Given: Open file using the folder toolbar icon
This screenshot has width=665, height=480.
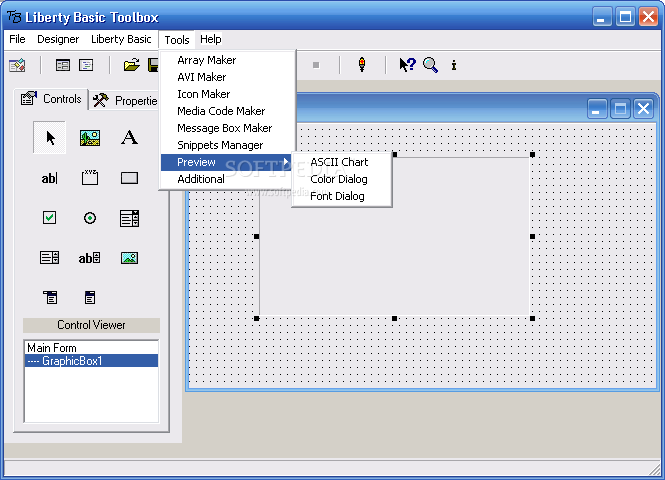Looking at the screenshot, I should click(131, 65).
